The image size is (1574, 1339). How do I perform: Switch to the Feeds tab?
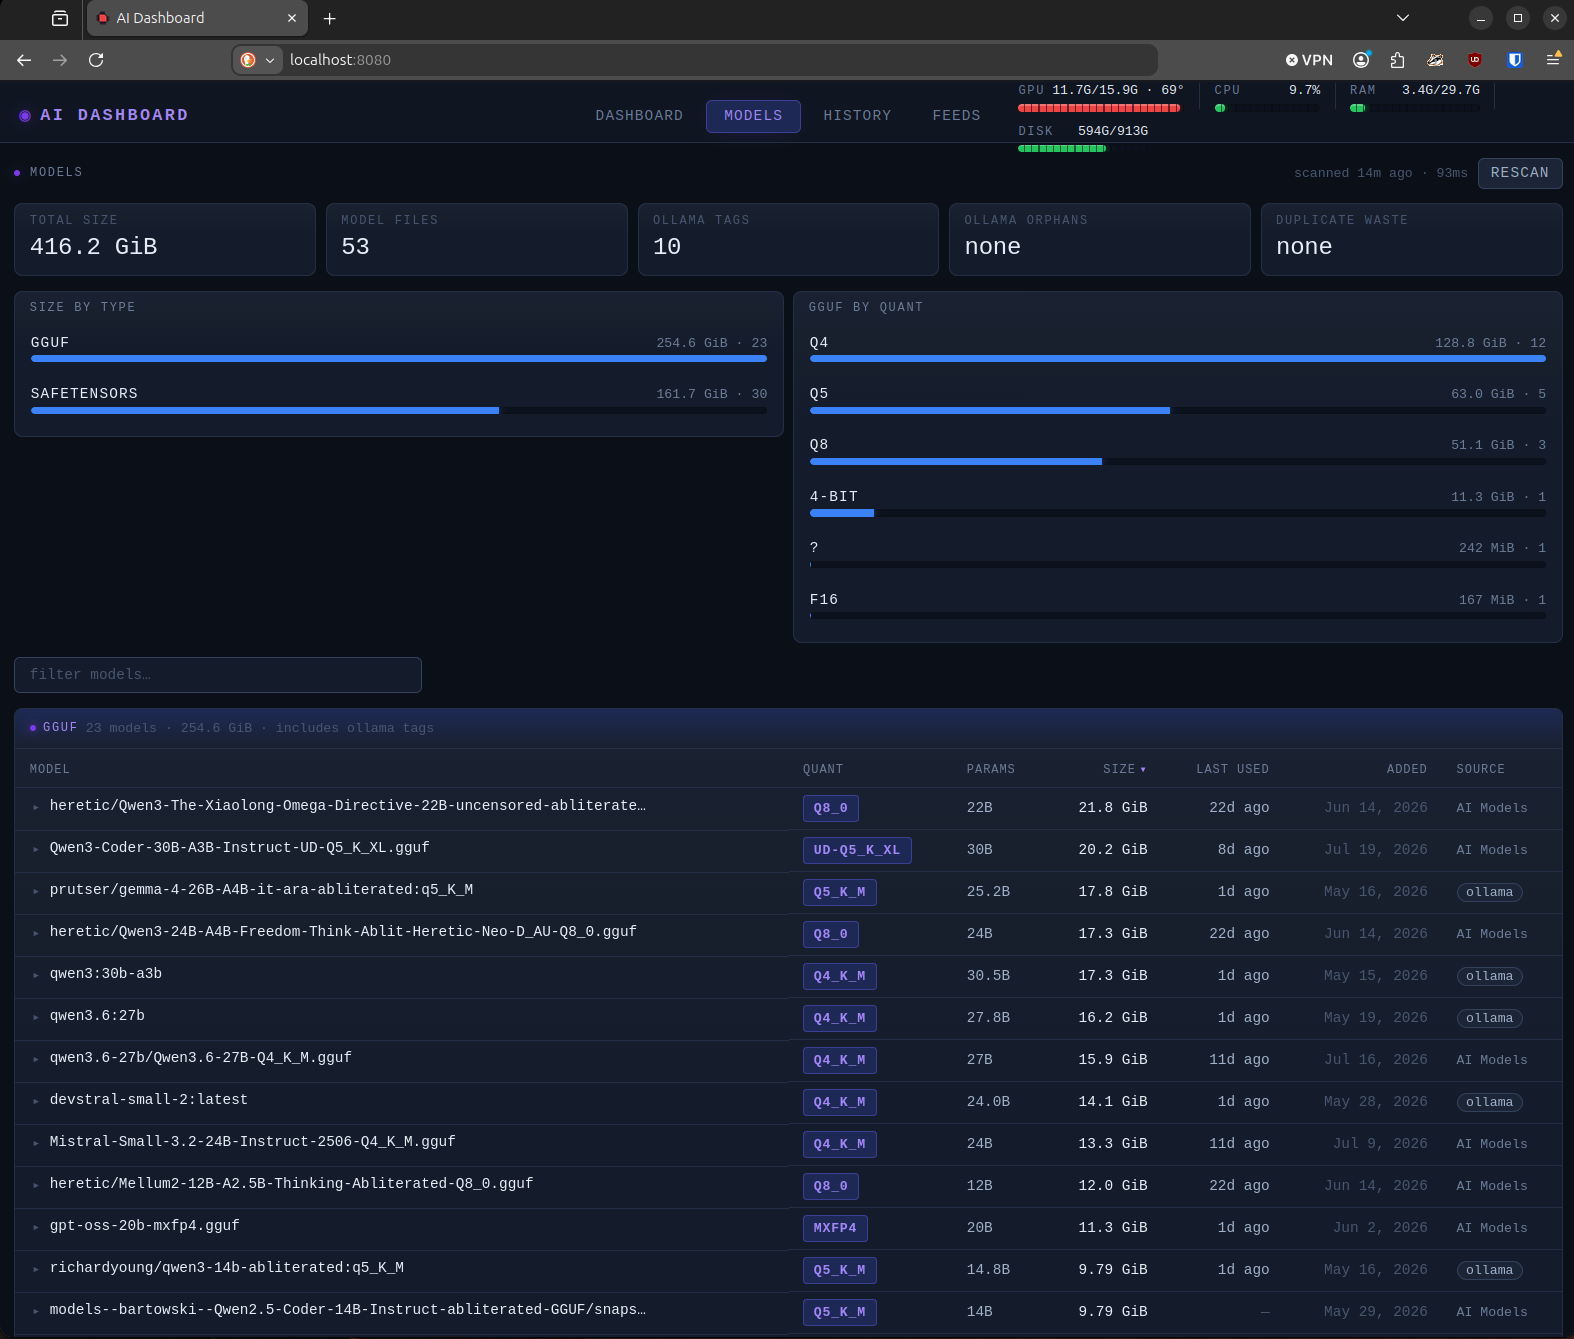point(956,116)
